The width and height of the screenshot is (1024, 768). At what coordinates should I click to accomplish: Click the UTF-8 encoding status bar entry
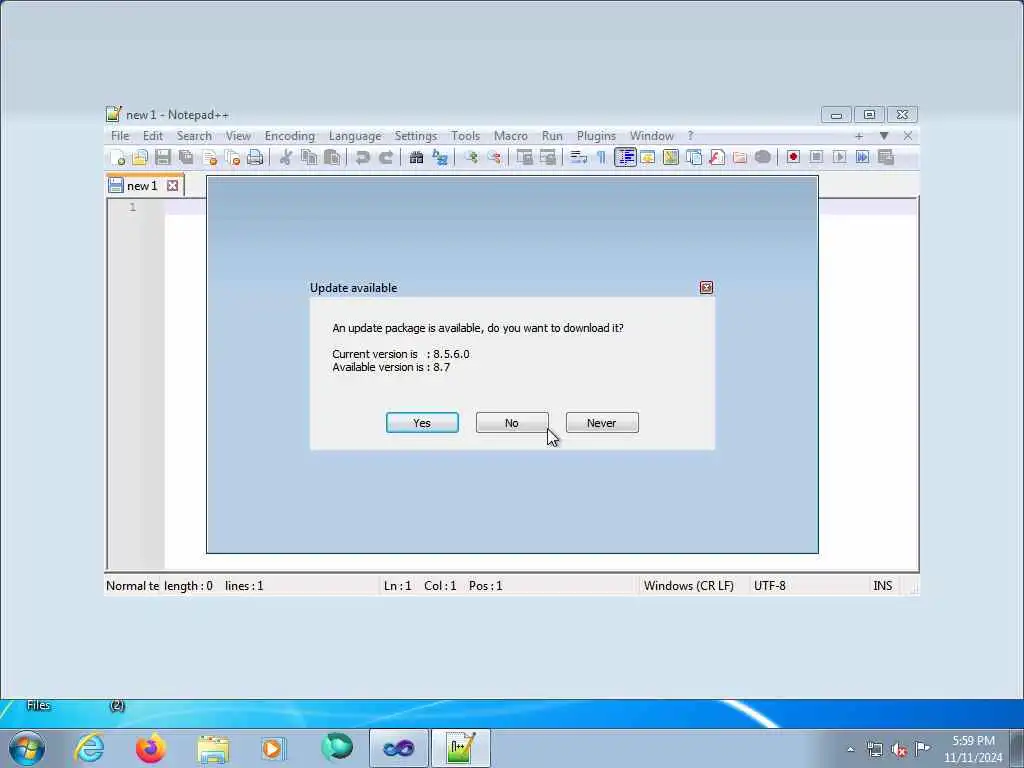pyautogui.click(x=769, y=586)
